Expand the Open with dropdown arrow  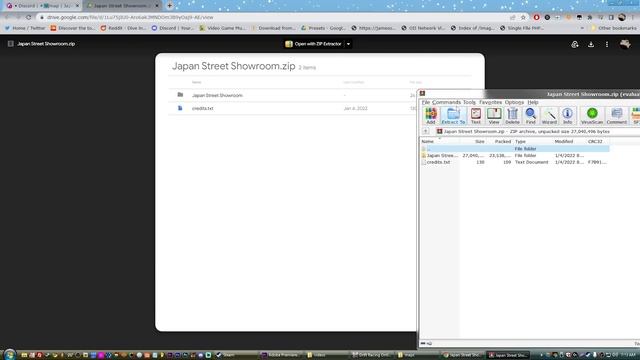coord(348,44)
